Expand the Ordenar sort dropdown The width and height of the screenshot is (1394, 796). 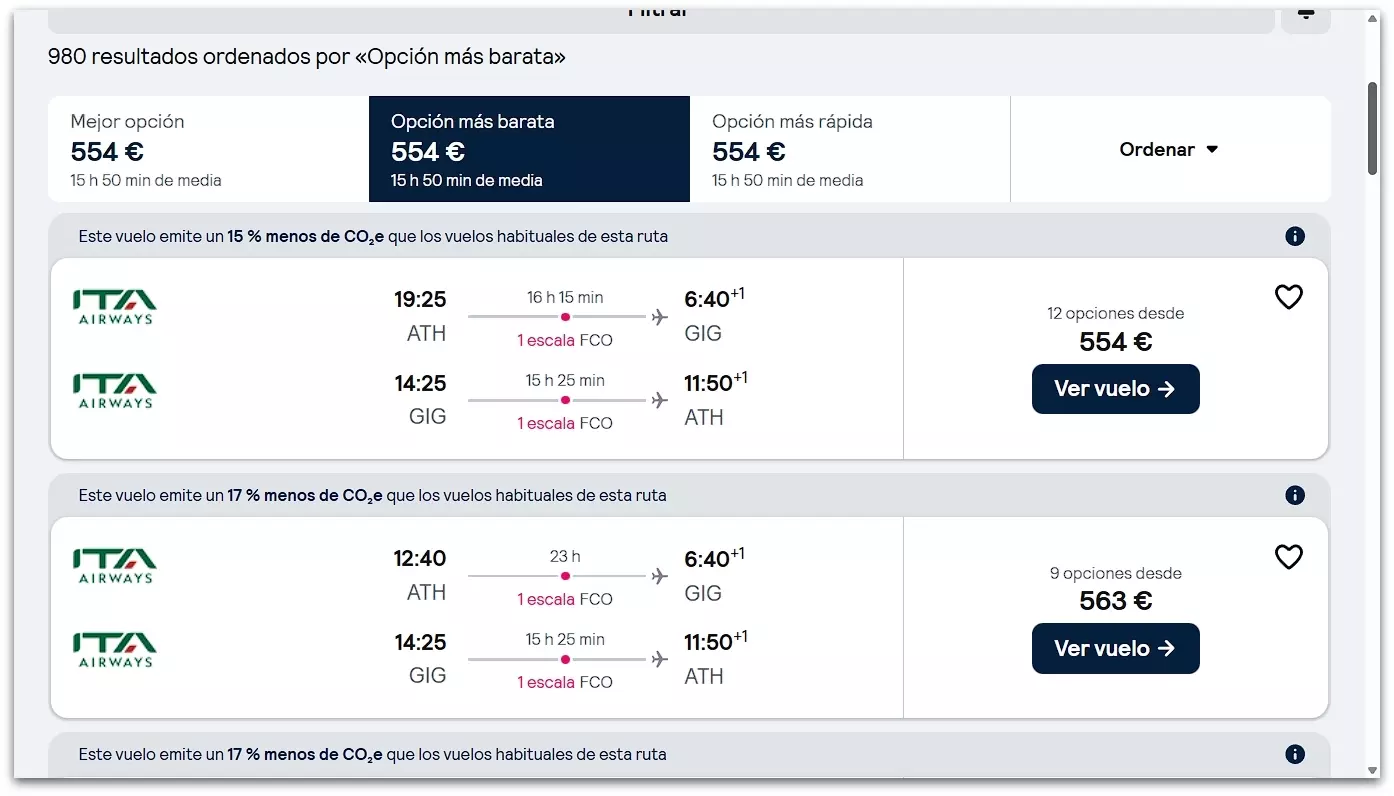pyautogui.click(x=1169, y=149)
